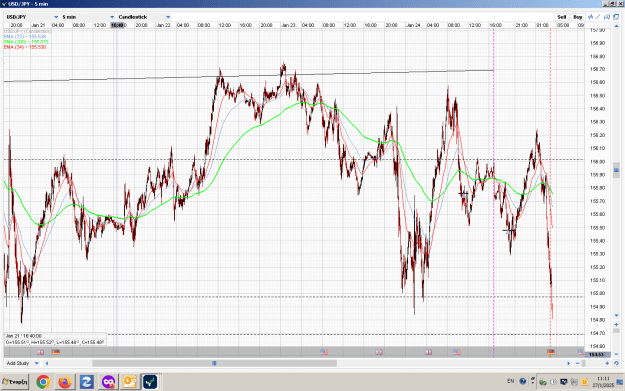The image size is (625, 391).
Task: Click the horizontal zoom slider handle
Action: pos(584,363)
